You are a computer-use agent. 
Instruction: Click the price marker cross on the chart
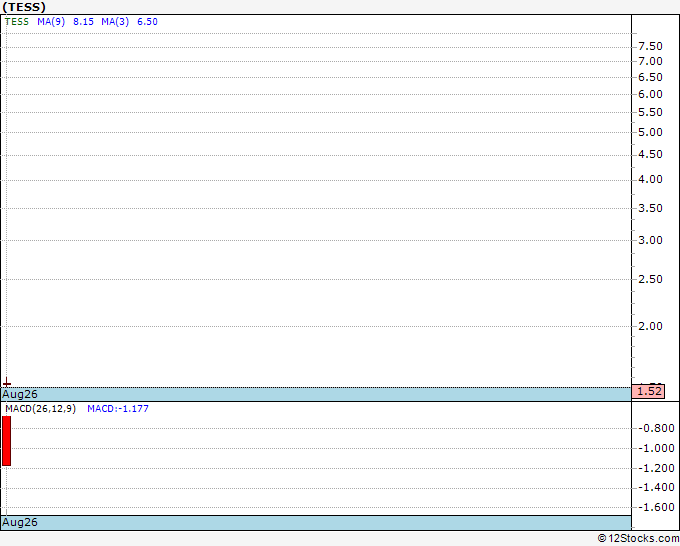tap(7, 383)
